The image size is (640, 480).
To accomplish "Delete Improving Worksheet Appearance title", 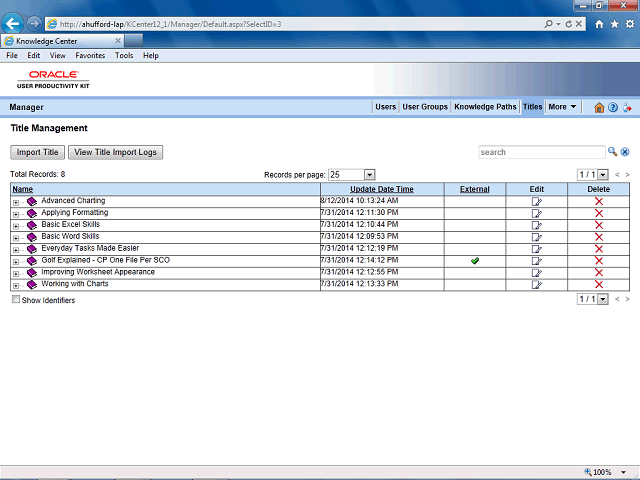I will tap(599, 272).
